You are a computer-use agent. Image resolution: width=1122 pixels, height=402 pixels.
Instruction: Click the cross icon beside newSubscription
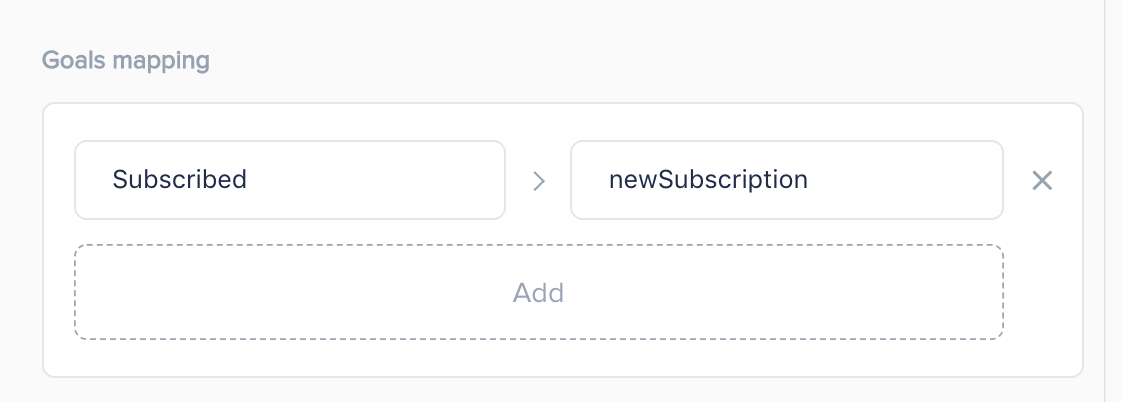[1042, 181]
